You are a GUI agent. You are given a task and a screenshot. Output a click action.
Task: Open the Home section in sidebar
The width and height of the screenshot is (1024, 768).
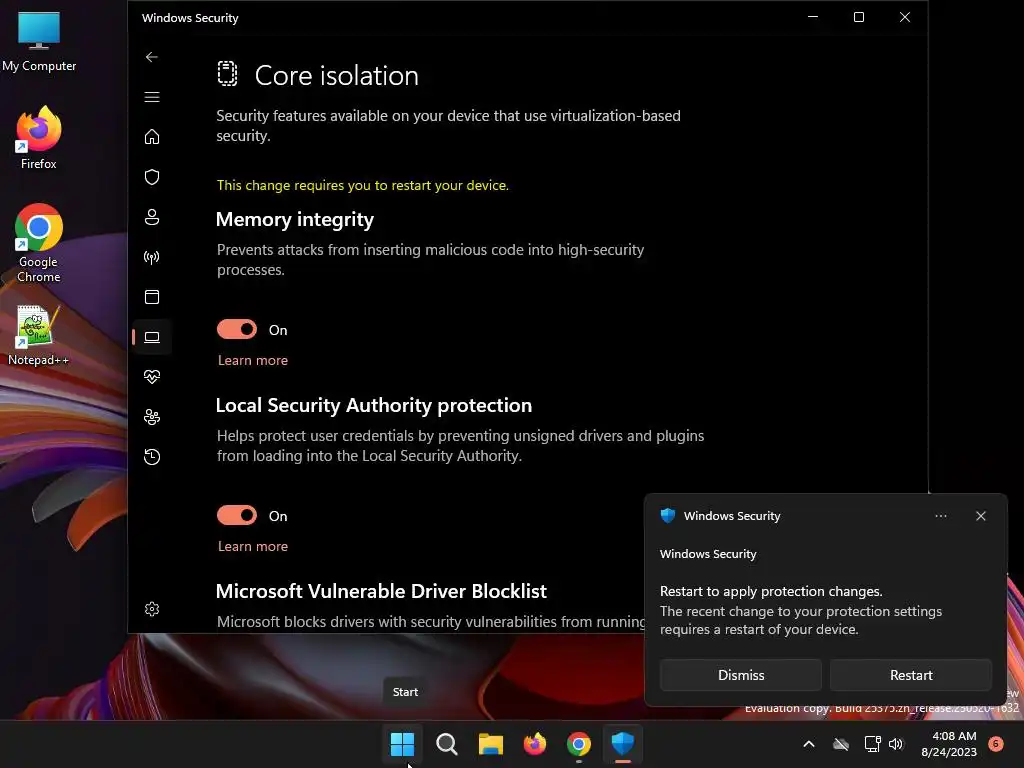(x=152, y=137)
